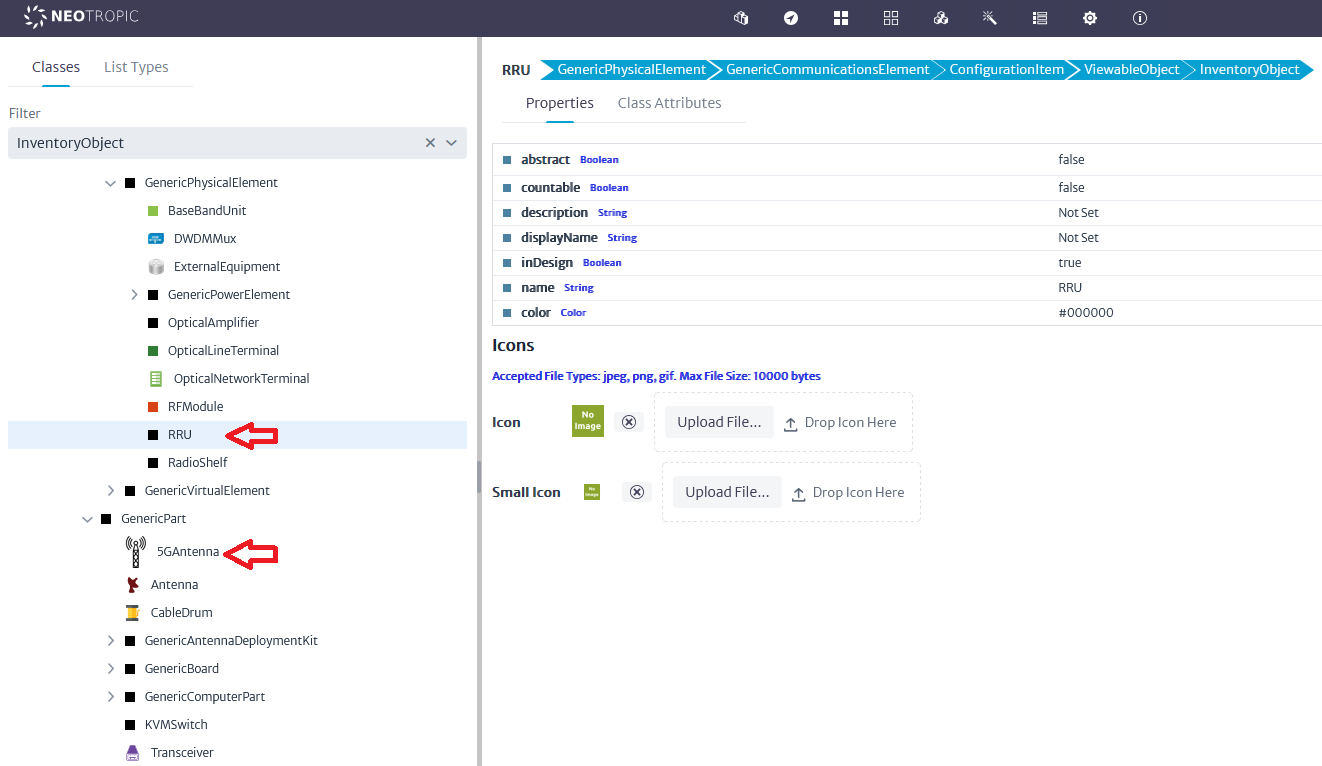Viewport: 1322px width, 766px height.
Task: Collapse the GenericPhysicalElement tree node
Action: pyautogui.click(x=111, y=183)
